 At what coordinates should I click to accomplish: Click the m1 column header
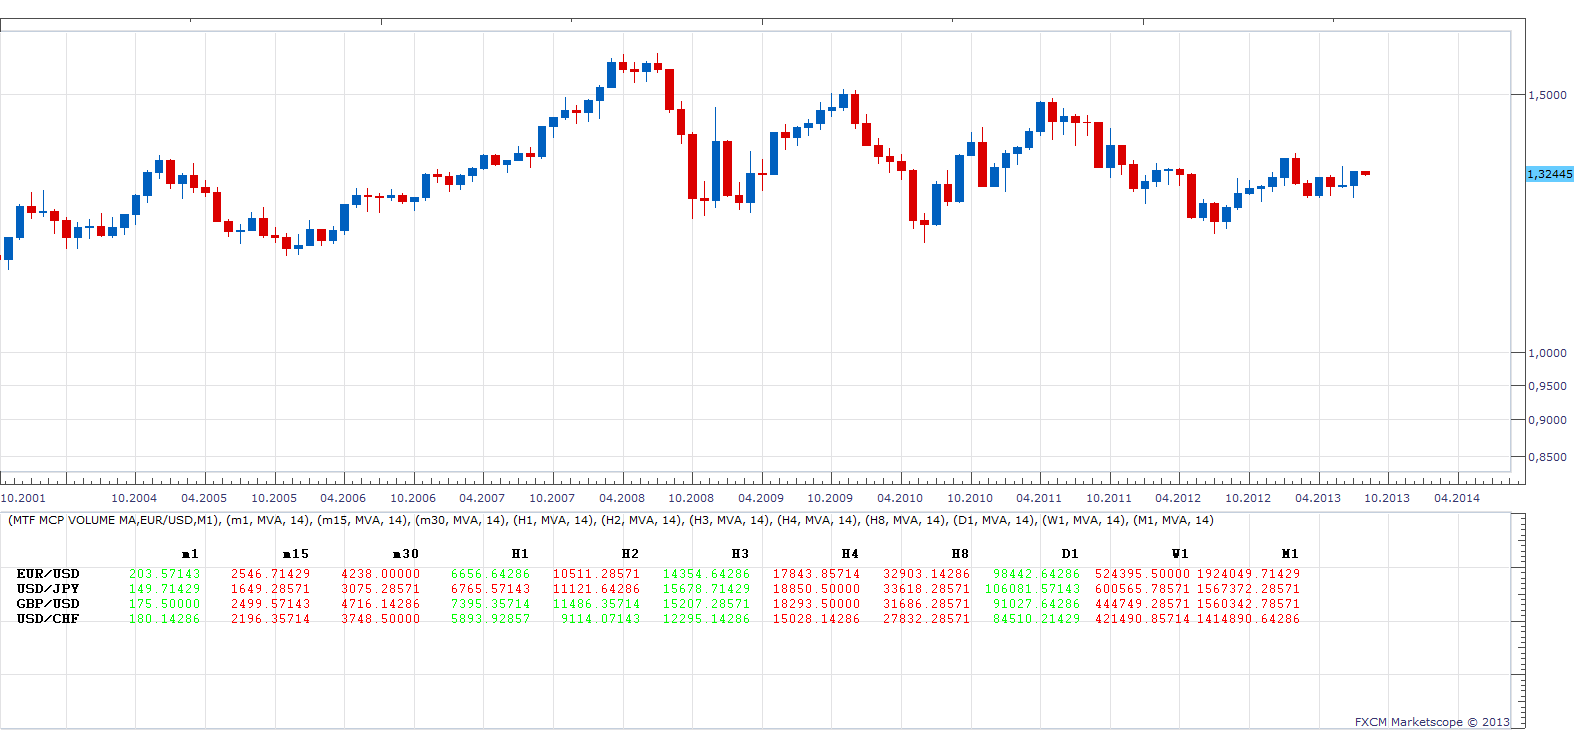pos(190,554)
